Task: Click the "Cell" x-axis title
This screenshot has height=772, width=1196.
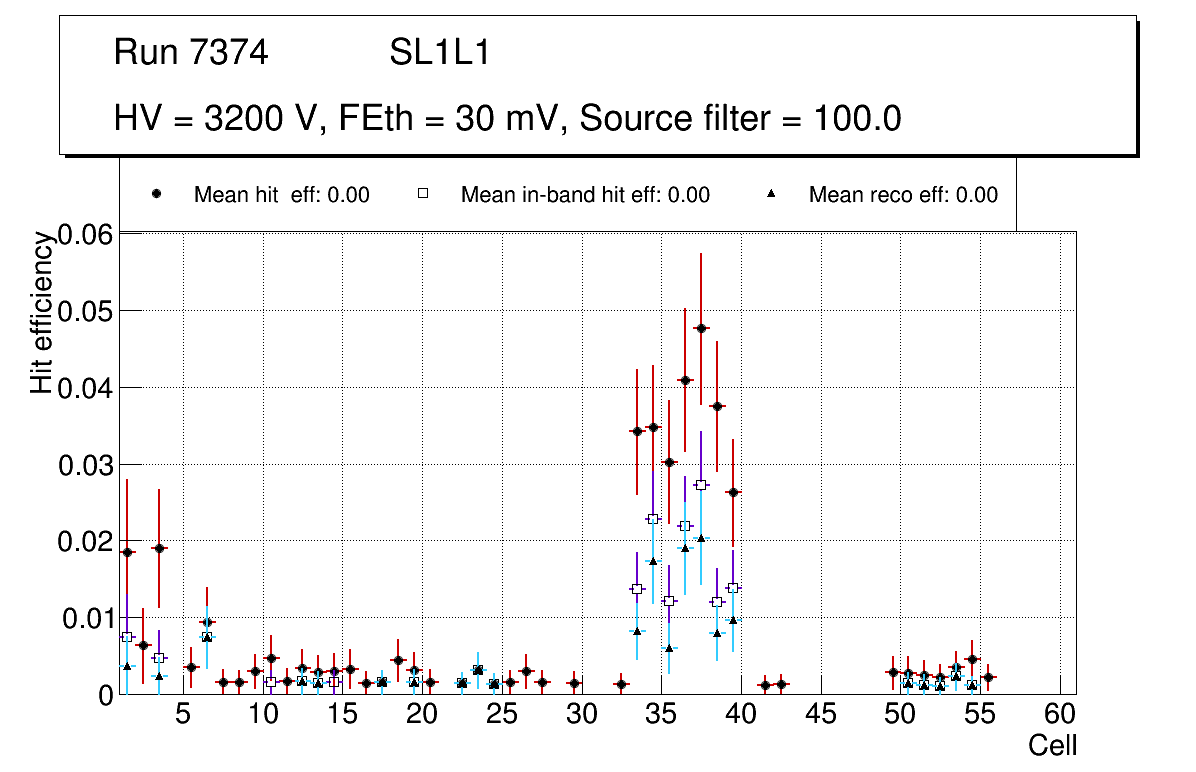Action: coord(1053,746)
